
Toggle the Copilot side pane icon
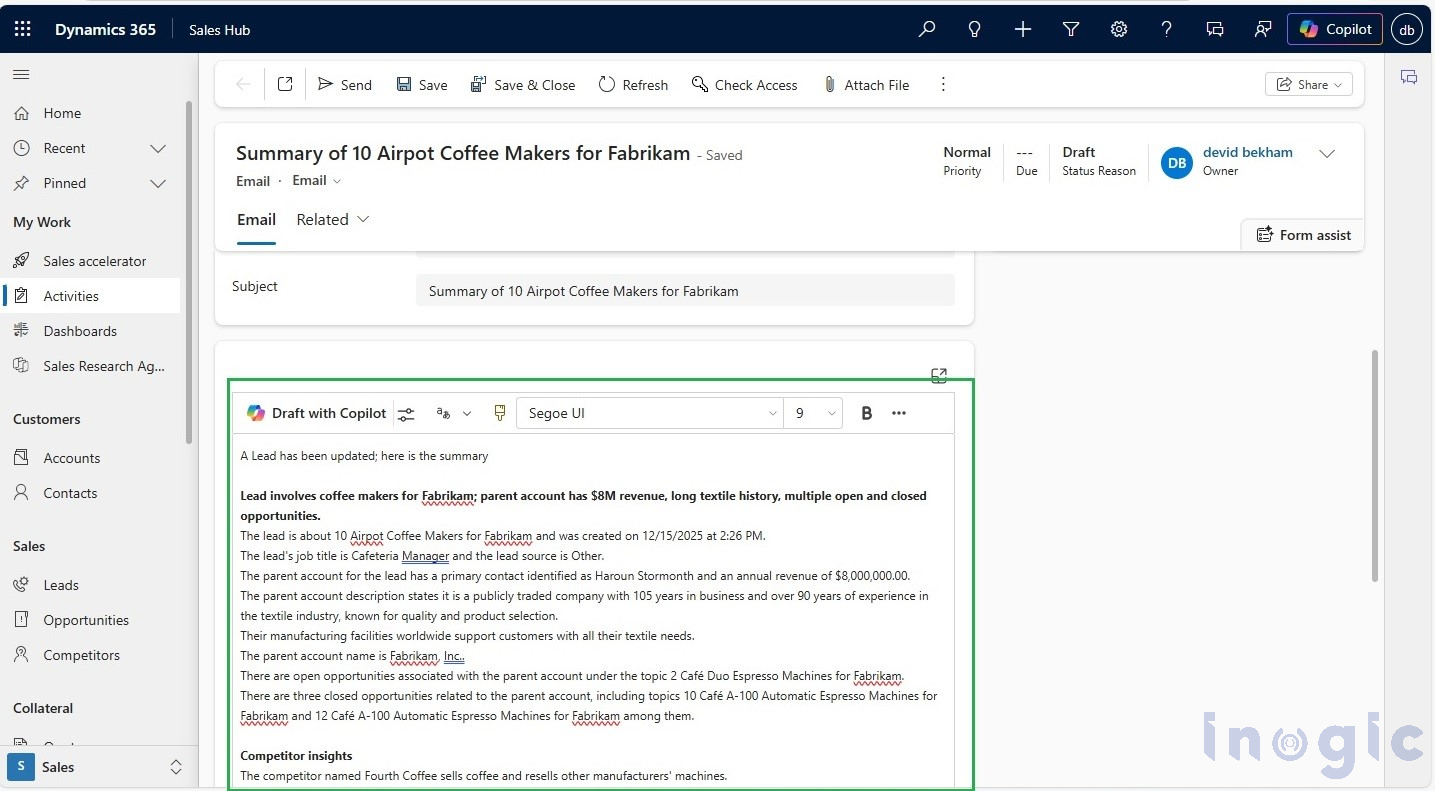coord(1408,75)
